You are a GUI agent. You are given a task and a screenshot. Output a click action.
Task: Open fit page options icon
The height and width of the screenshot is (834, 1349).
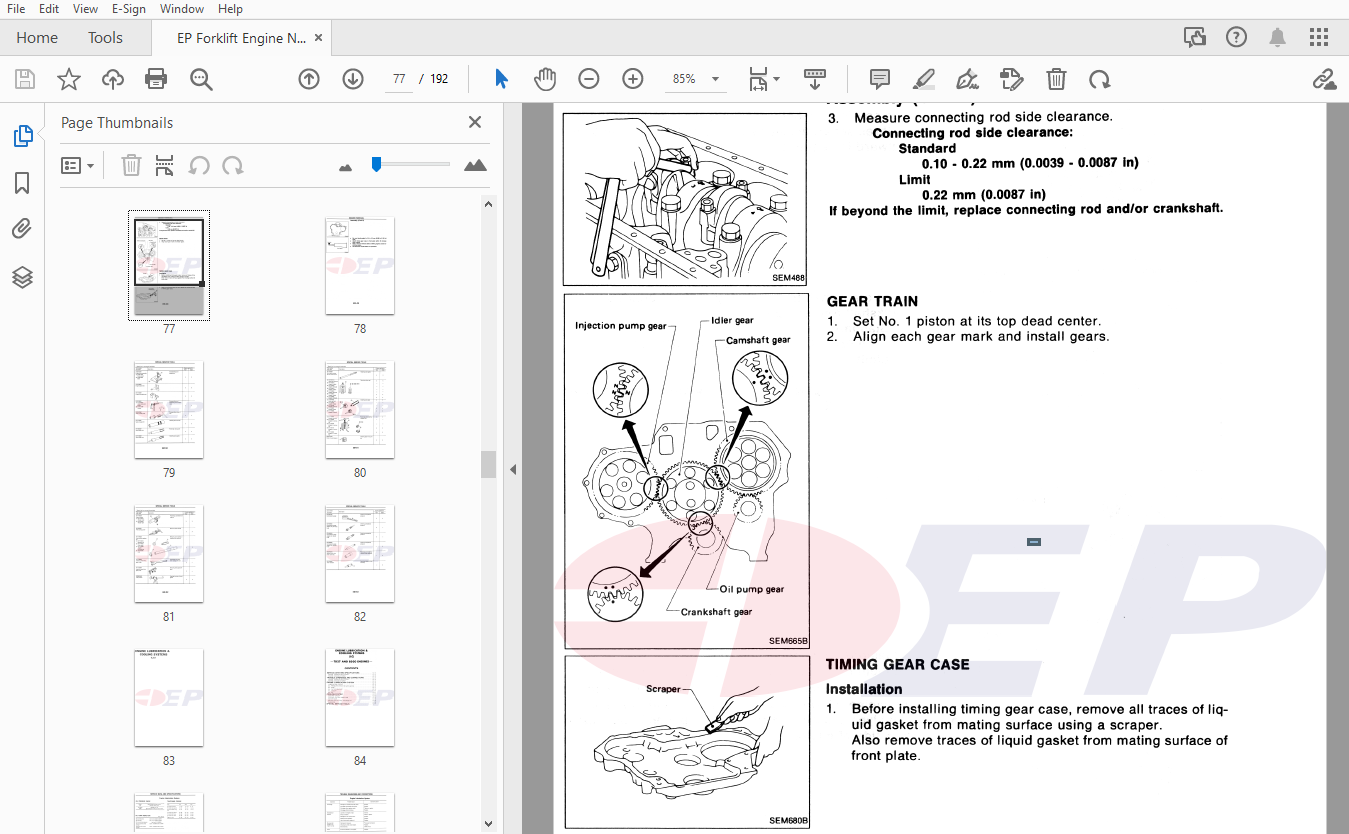point(764,79)
